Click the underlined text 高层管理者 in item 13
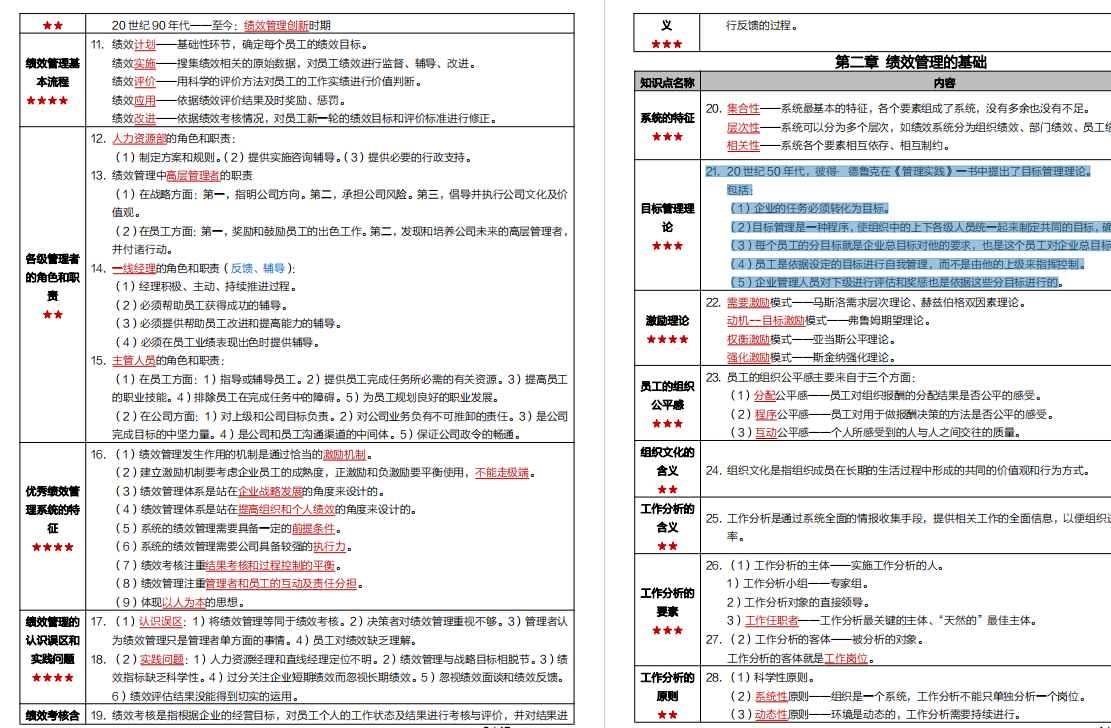This screenshot has width=1111, height=728. (x=193, y=175)
